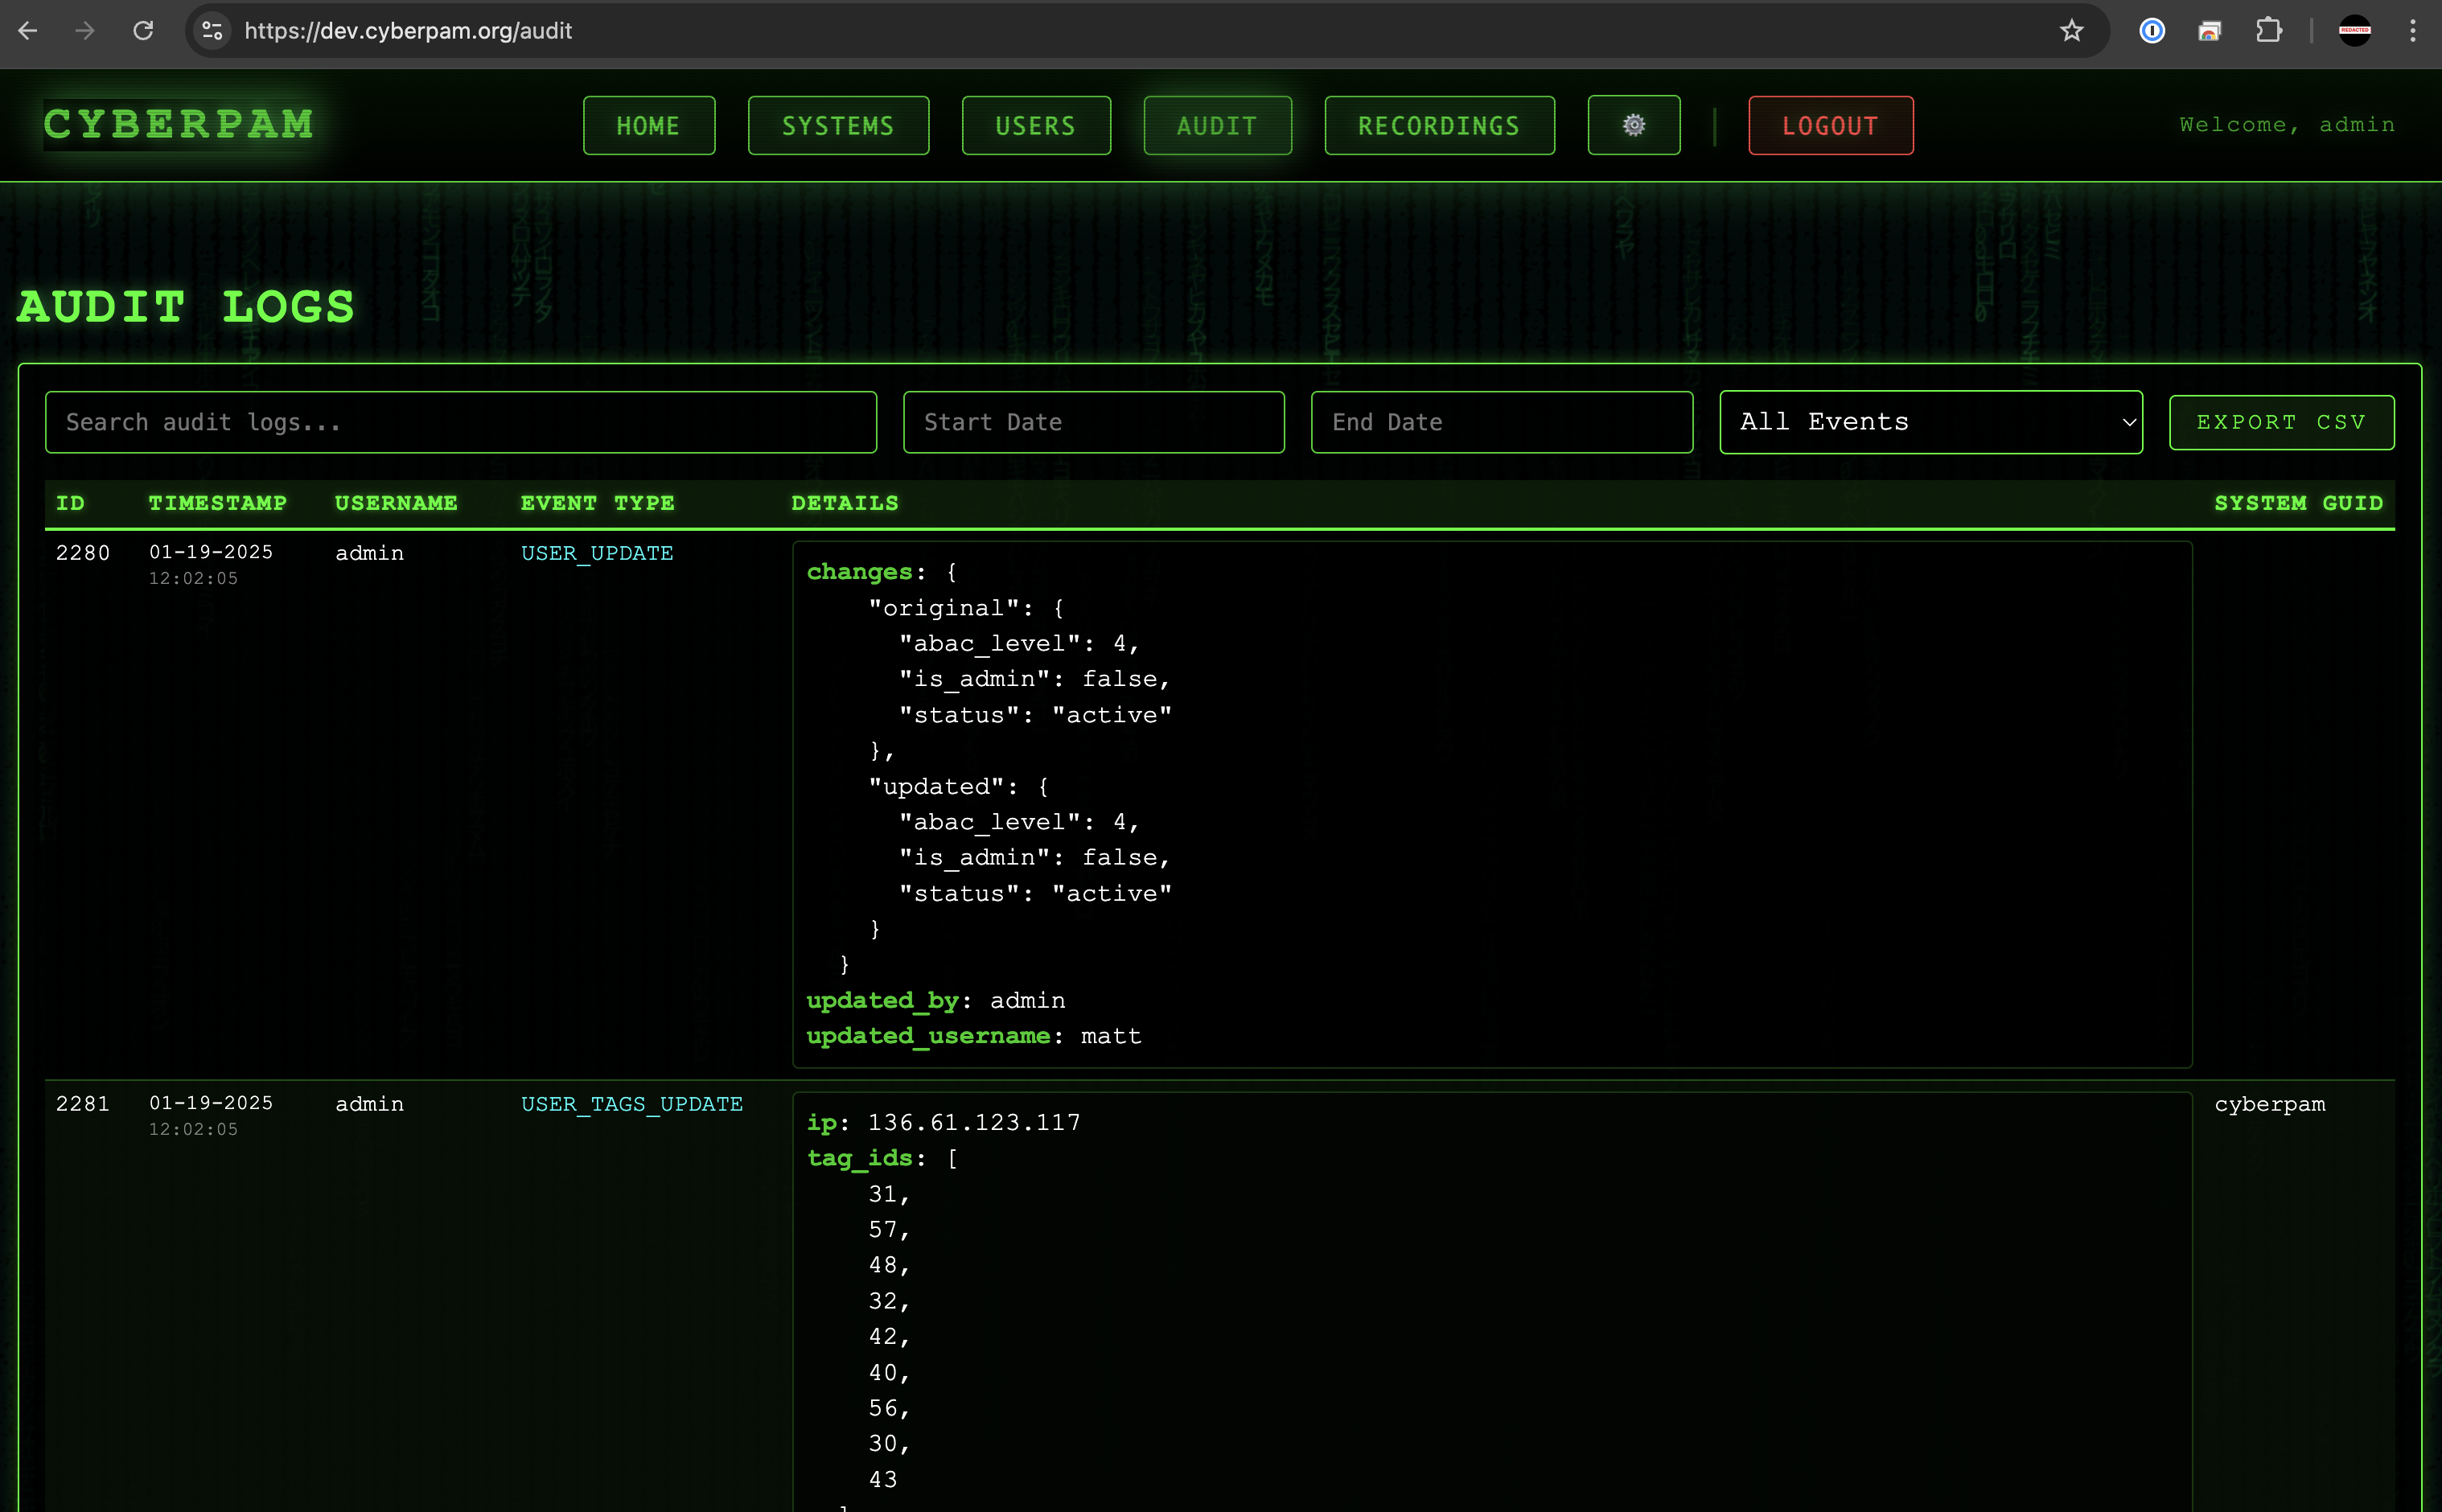
Task: Reload the audit page
Action: coord(143,31)
